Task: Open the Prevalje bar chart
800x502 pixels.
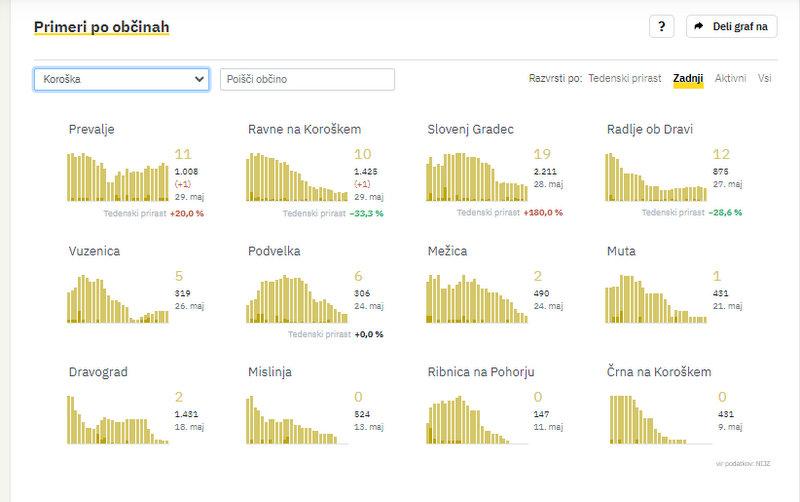Action: coord(118,176)
